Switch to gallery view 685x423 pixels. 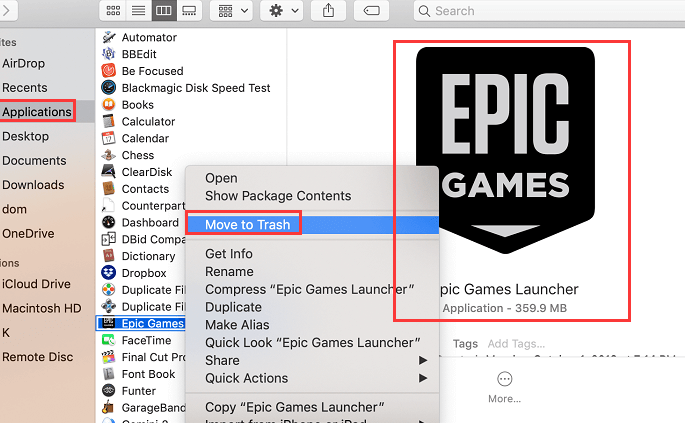189,10
